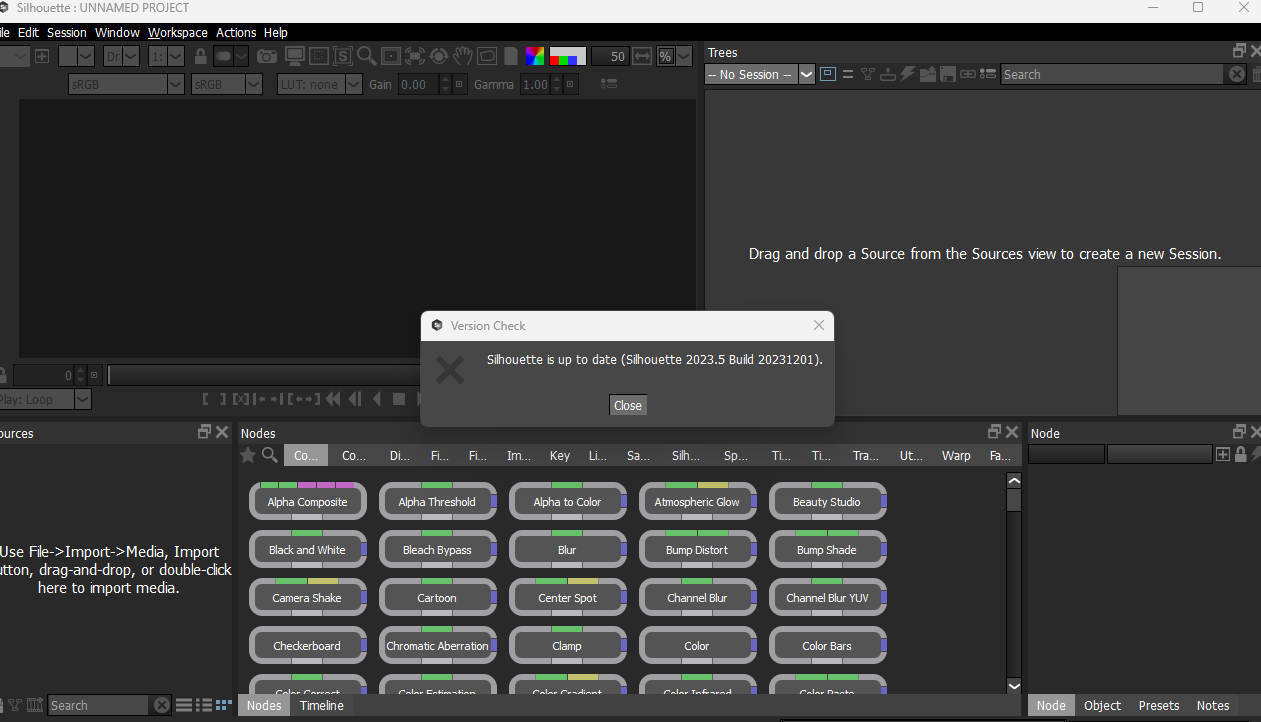
Task: Select the Chromatic Aberration node
Action: [438, 645]
